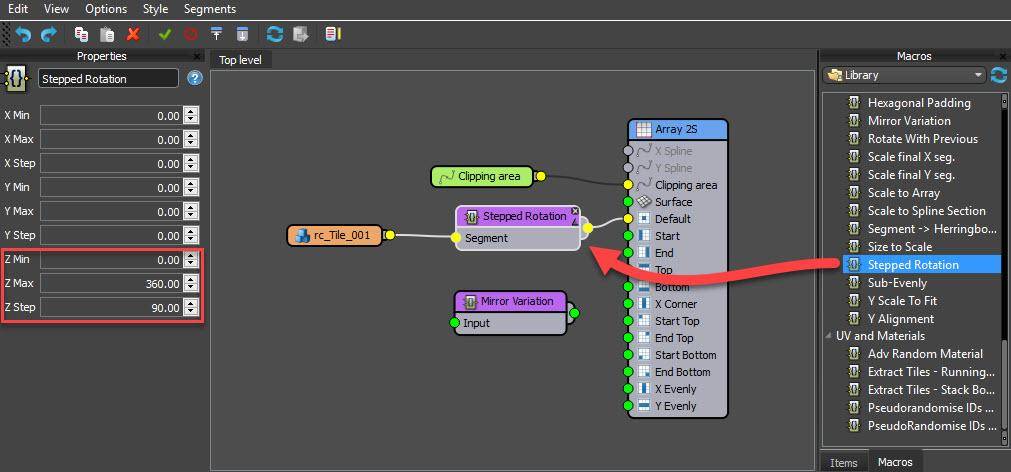1011x472 pixels.
Task: Click the Undo arrow in the toolbar
Action: pos(23,34)
